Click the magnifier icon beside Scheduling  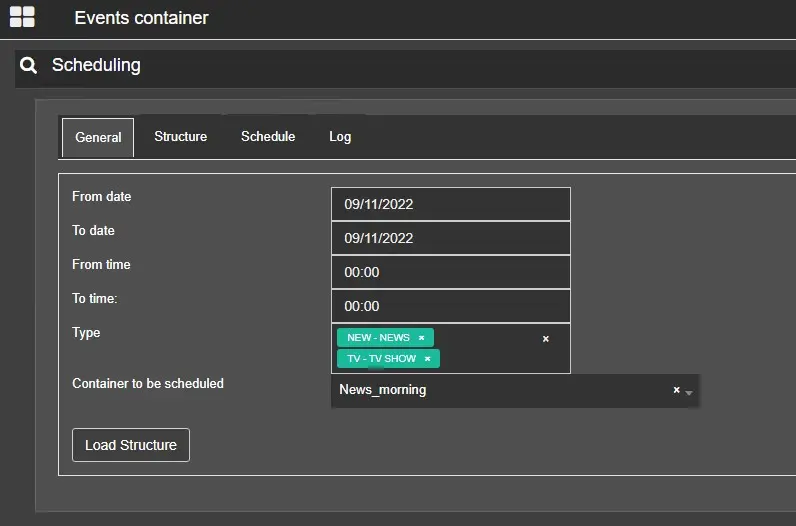pos(29,66)
